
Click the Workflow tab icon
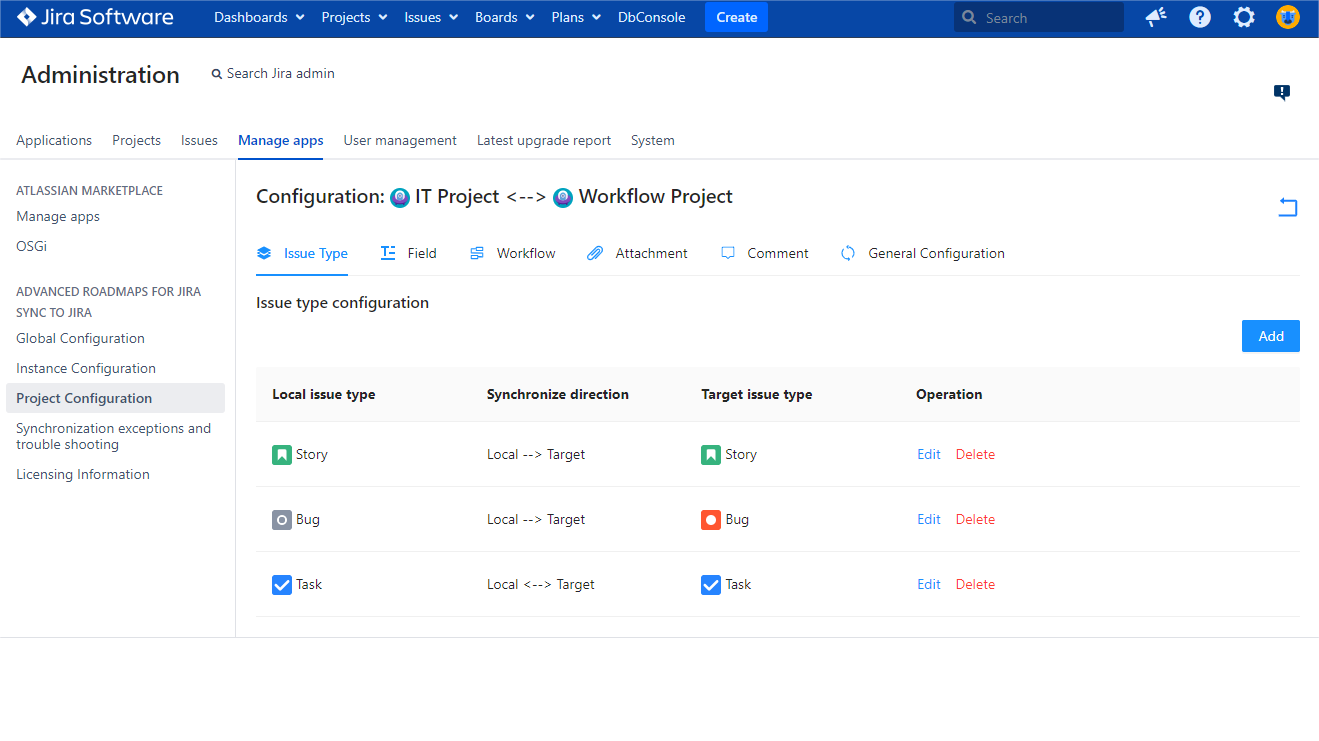tap(477, 253)
